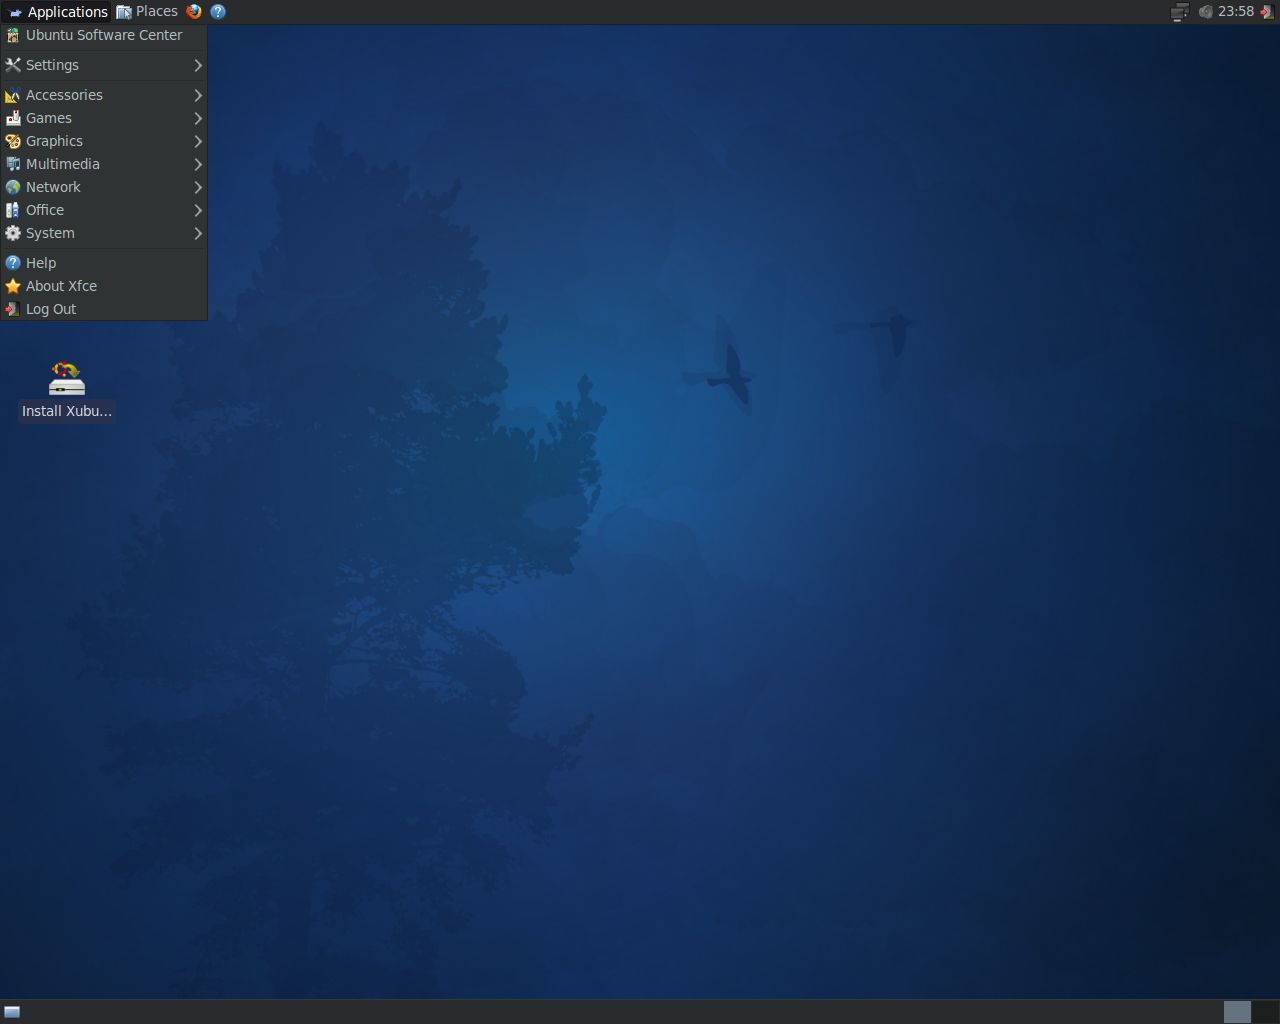Image resolution: width=1280 pixels, height=1024 pixels.
Task: Open Ubuntu Software Center from the menu
Action: point(104,35)
